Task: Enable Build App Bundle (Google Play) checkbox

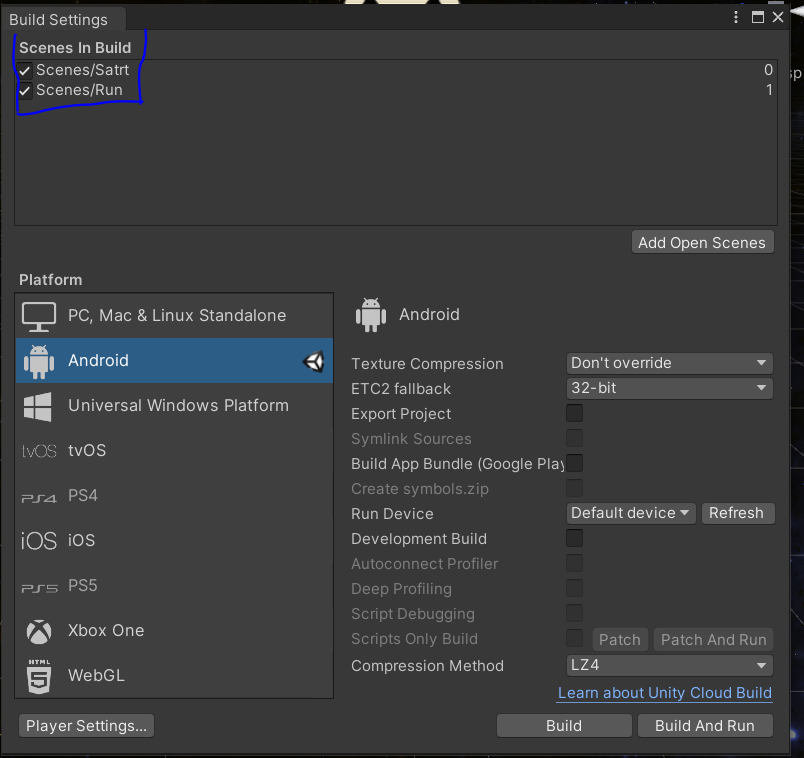Action: coord(574,463)
